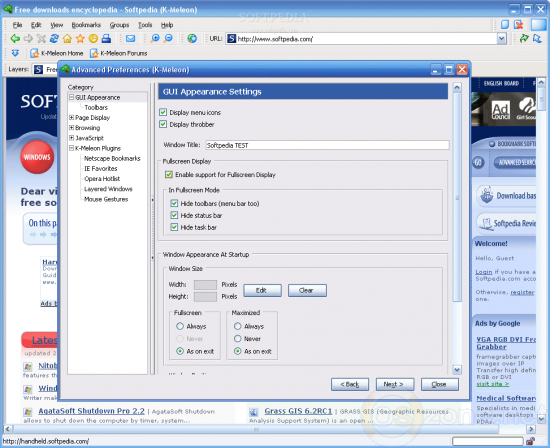The image size is (550, 448).
Task: Expand the Browsing tree node
Action: [x=72, y=128]
